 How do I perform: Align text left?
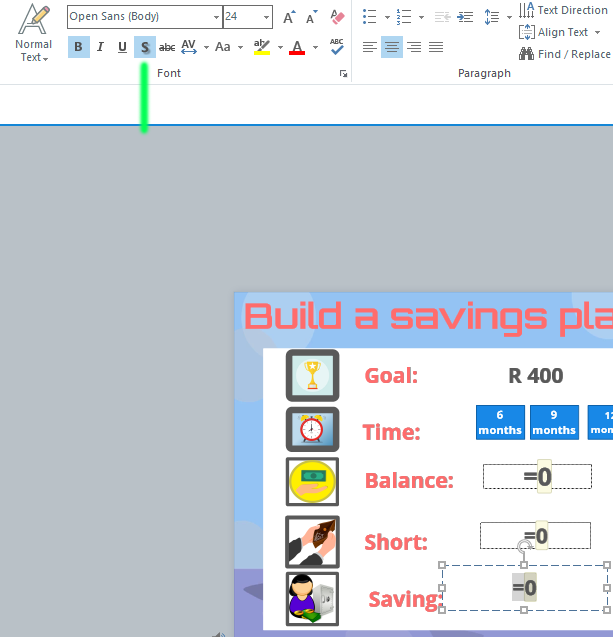pyautogui.click(x=370, y=47)
